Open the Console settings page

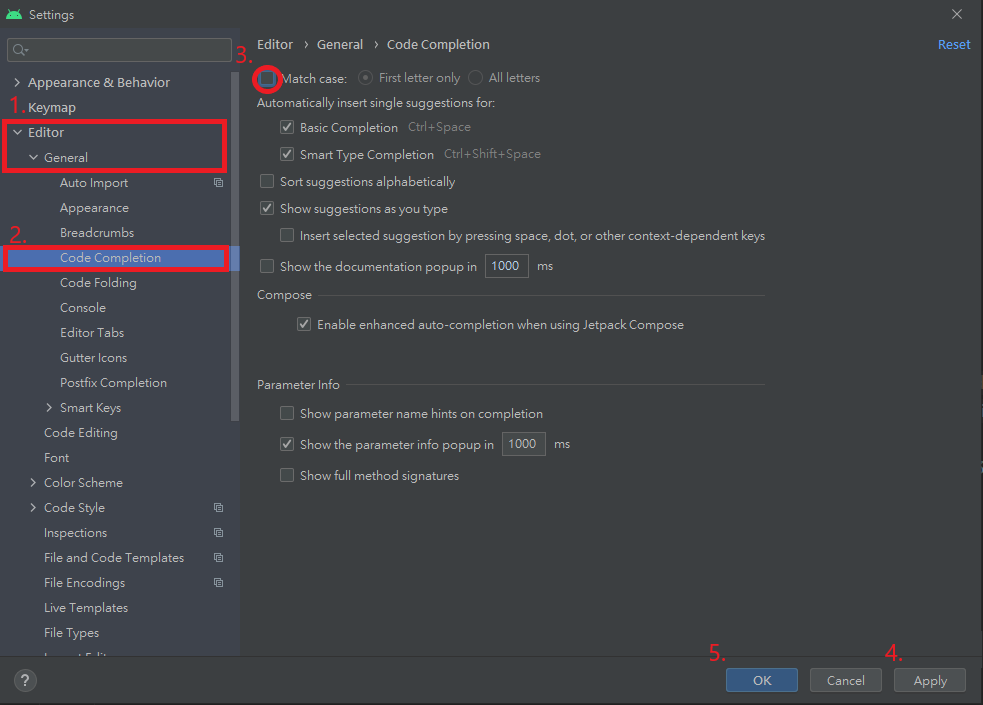[x=83, y=308]
